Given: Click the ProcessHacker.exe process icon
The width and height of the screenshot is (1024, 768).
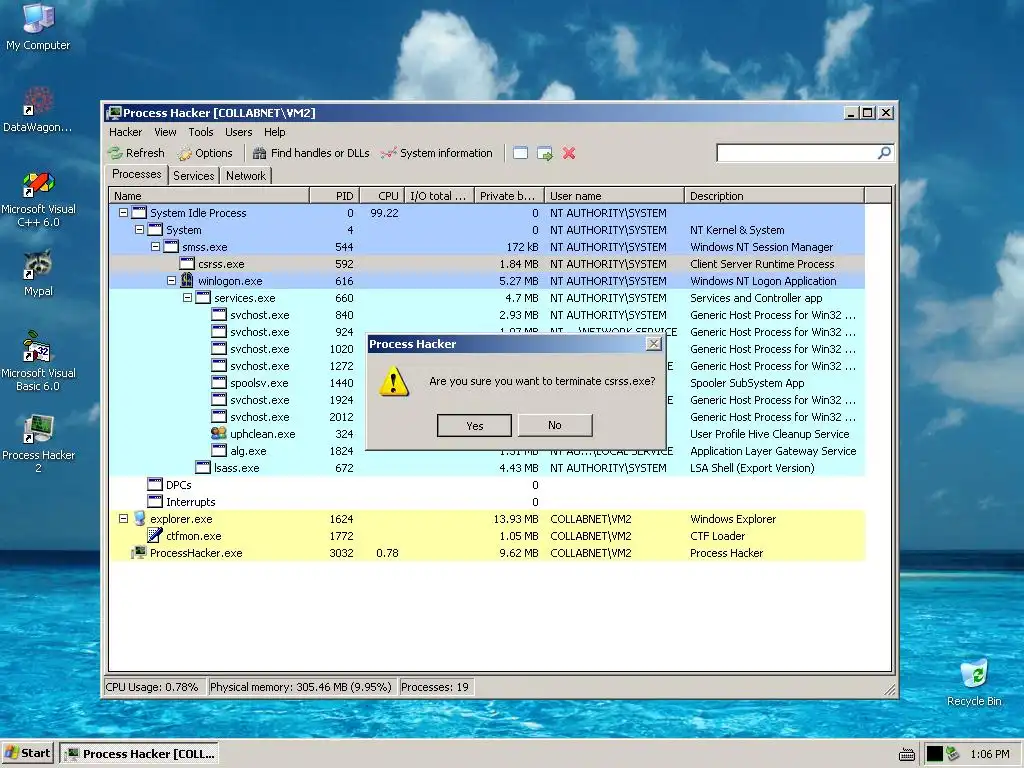Looking at the screenshot, I should click(138, 552).
